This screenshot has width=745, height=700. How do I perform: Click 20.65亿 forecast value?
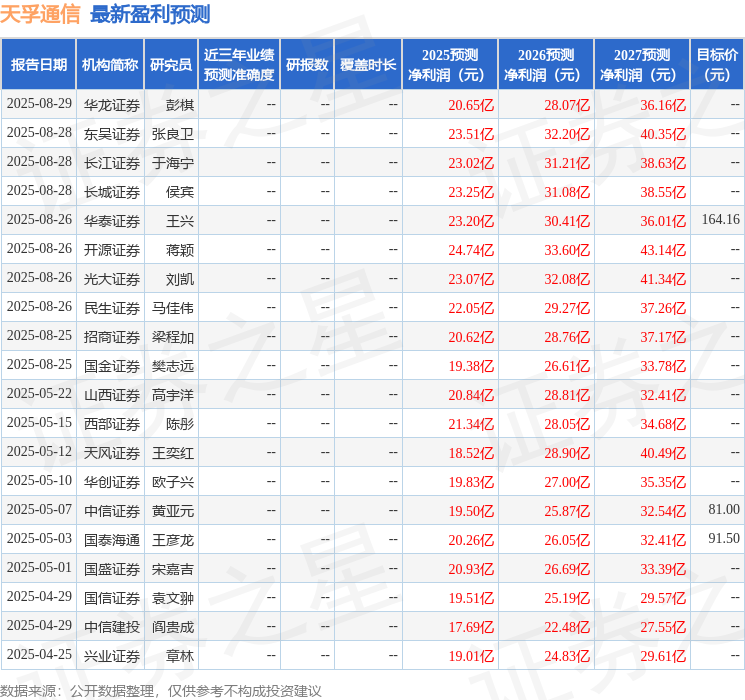point(471,105)
